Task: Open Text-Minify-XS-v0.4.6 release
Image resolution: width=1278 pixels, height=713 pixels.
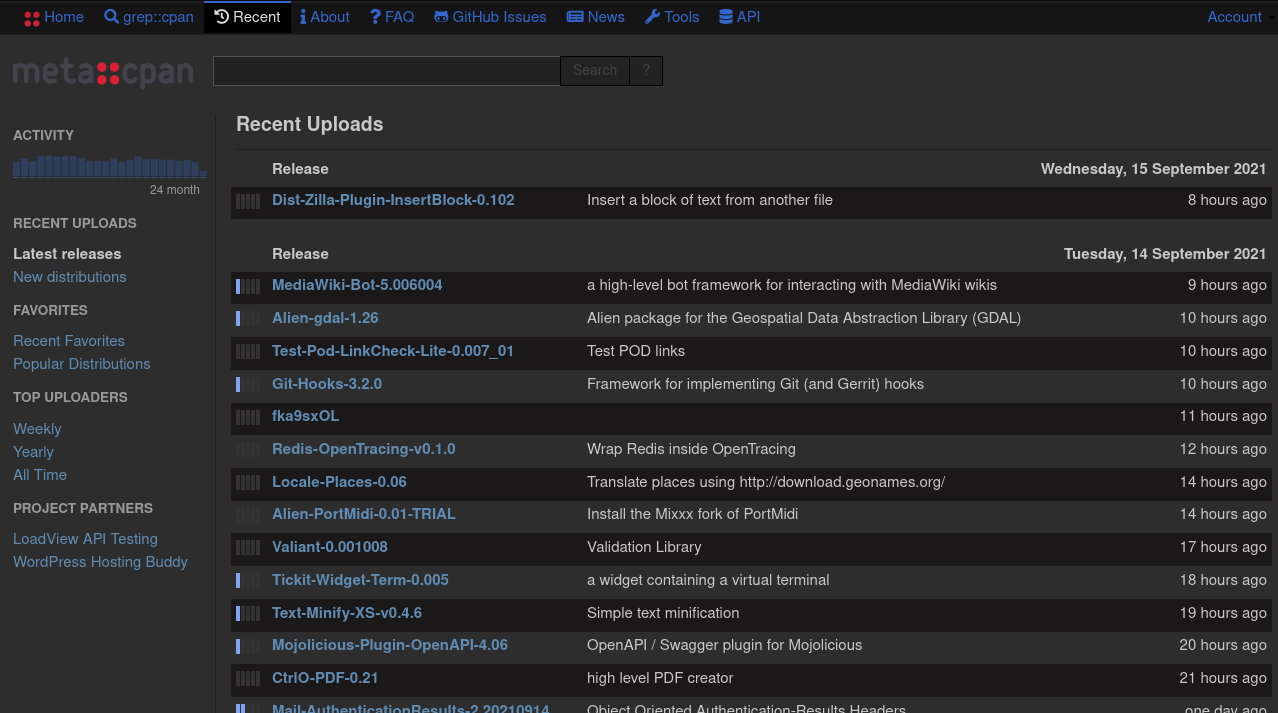Action: 347,613
